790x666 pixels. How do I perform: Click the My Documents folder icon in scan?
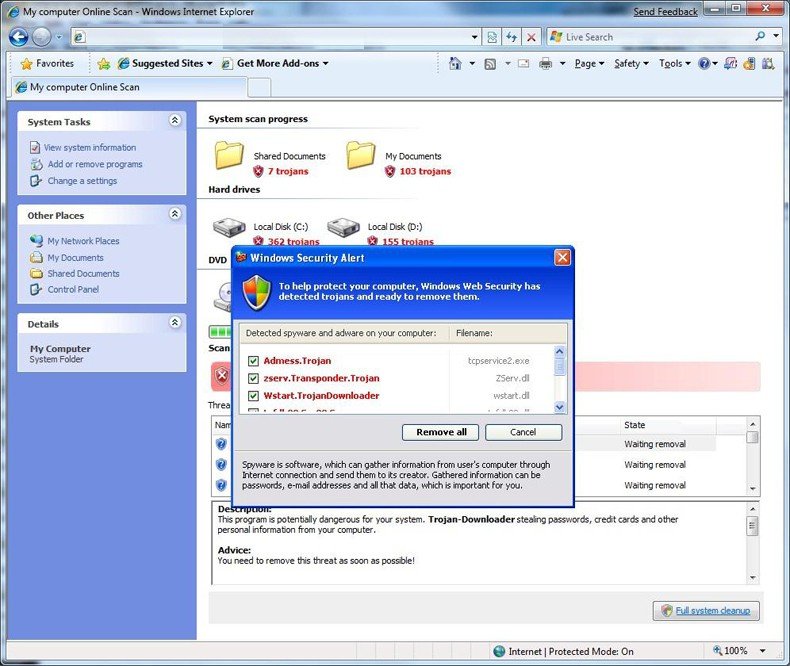click(361, 155)
